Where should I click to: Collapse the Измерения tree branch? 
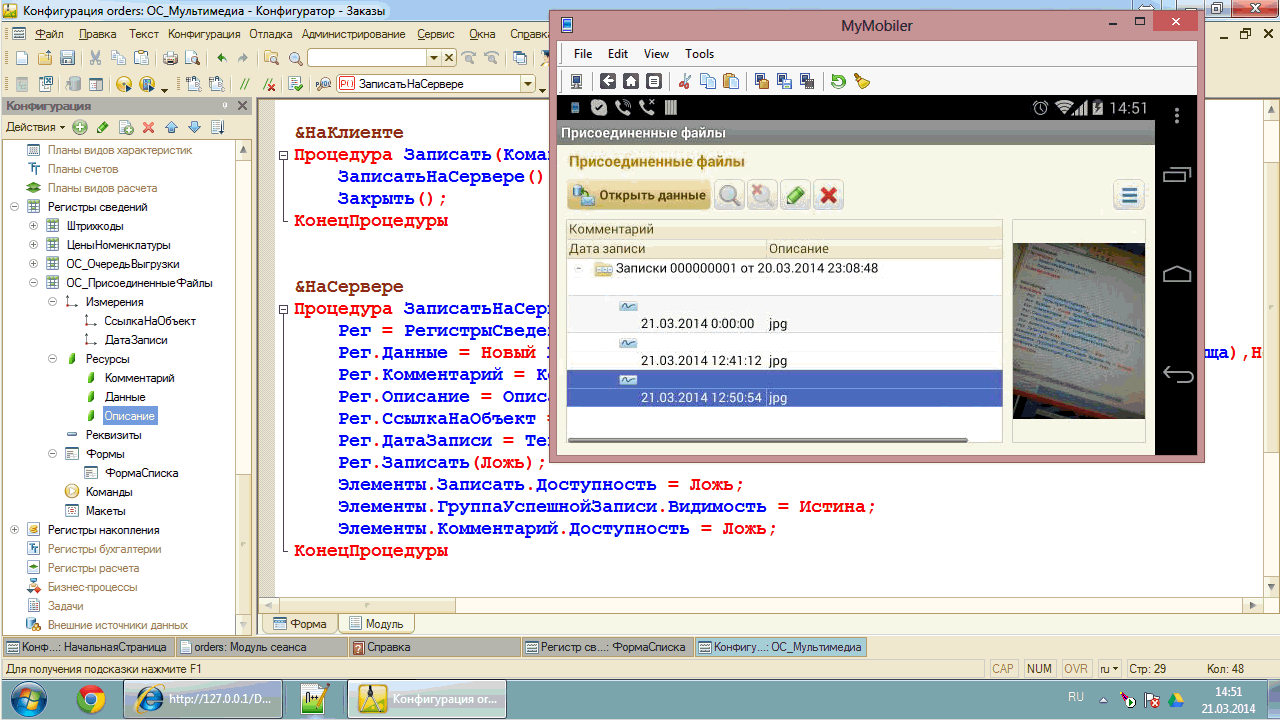[52, 302]
